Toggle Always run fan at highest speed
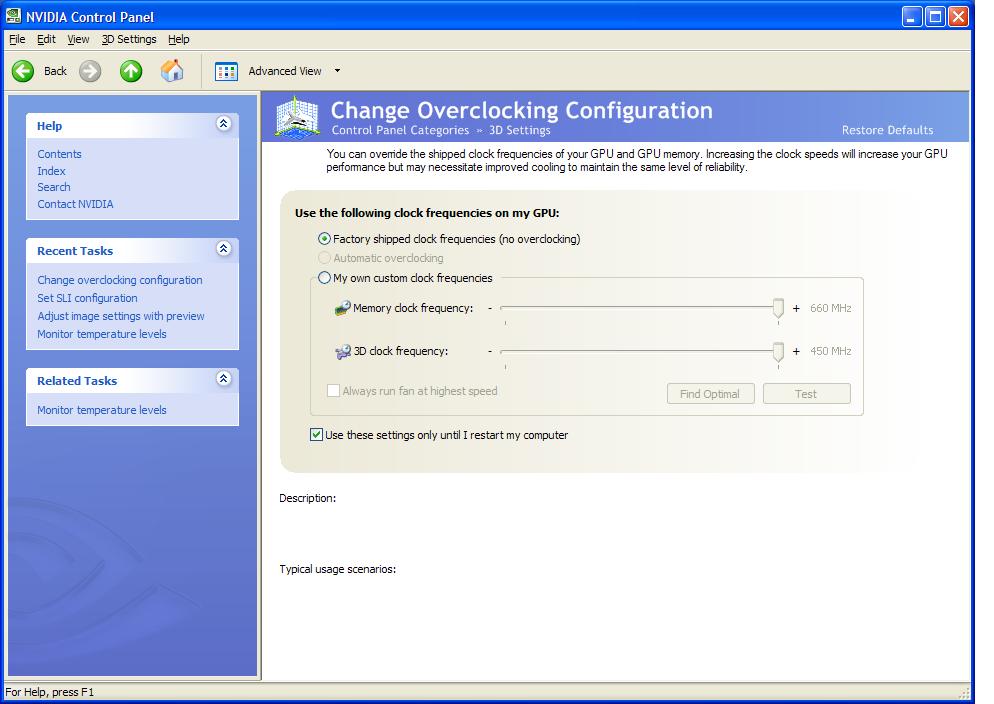This screenshot has height=704, width=994. tap(333, 391)
